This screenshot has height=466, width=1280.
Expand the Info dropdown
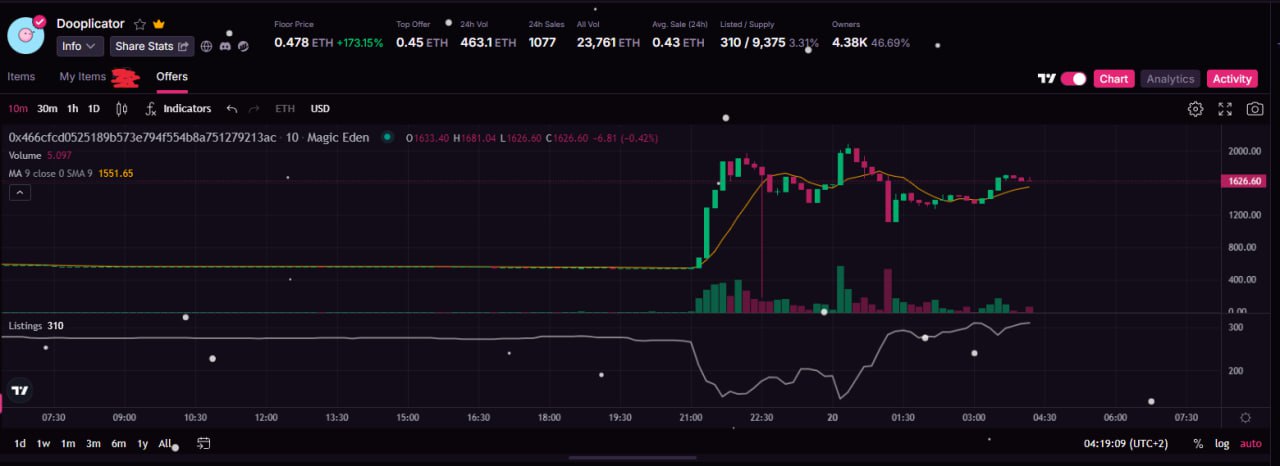(80, 46)
